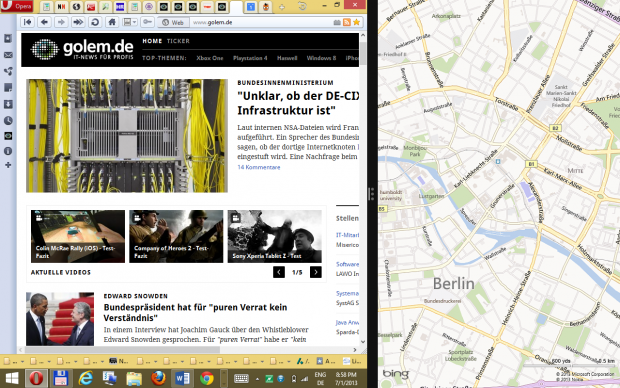The image size is (620, 388).
Task: Click the Fast Forward double-arrow button
Action: tap(78, 22)
